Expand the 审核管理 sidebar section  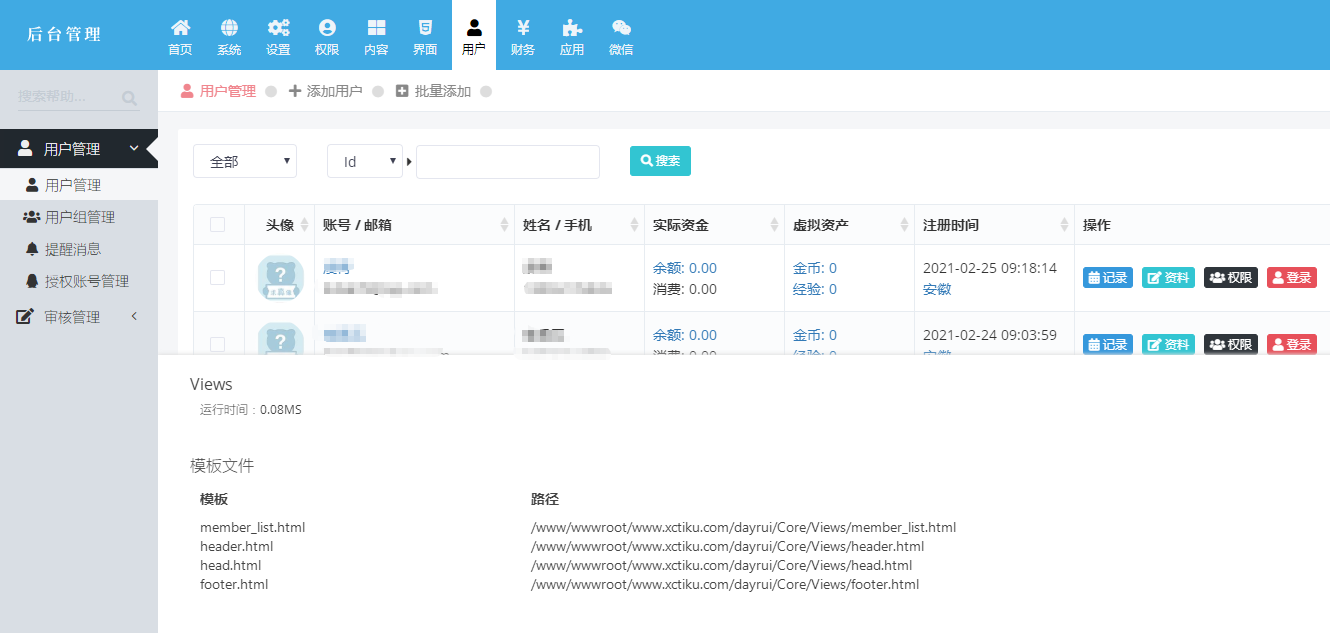(x=78, y=317)
